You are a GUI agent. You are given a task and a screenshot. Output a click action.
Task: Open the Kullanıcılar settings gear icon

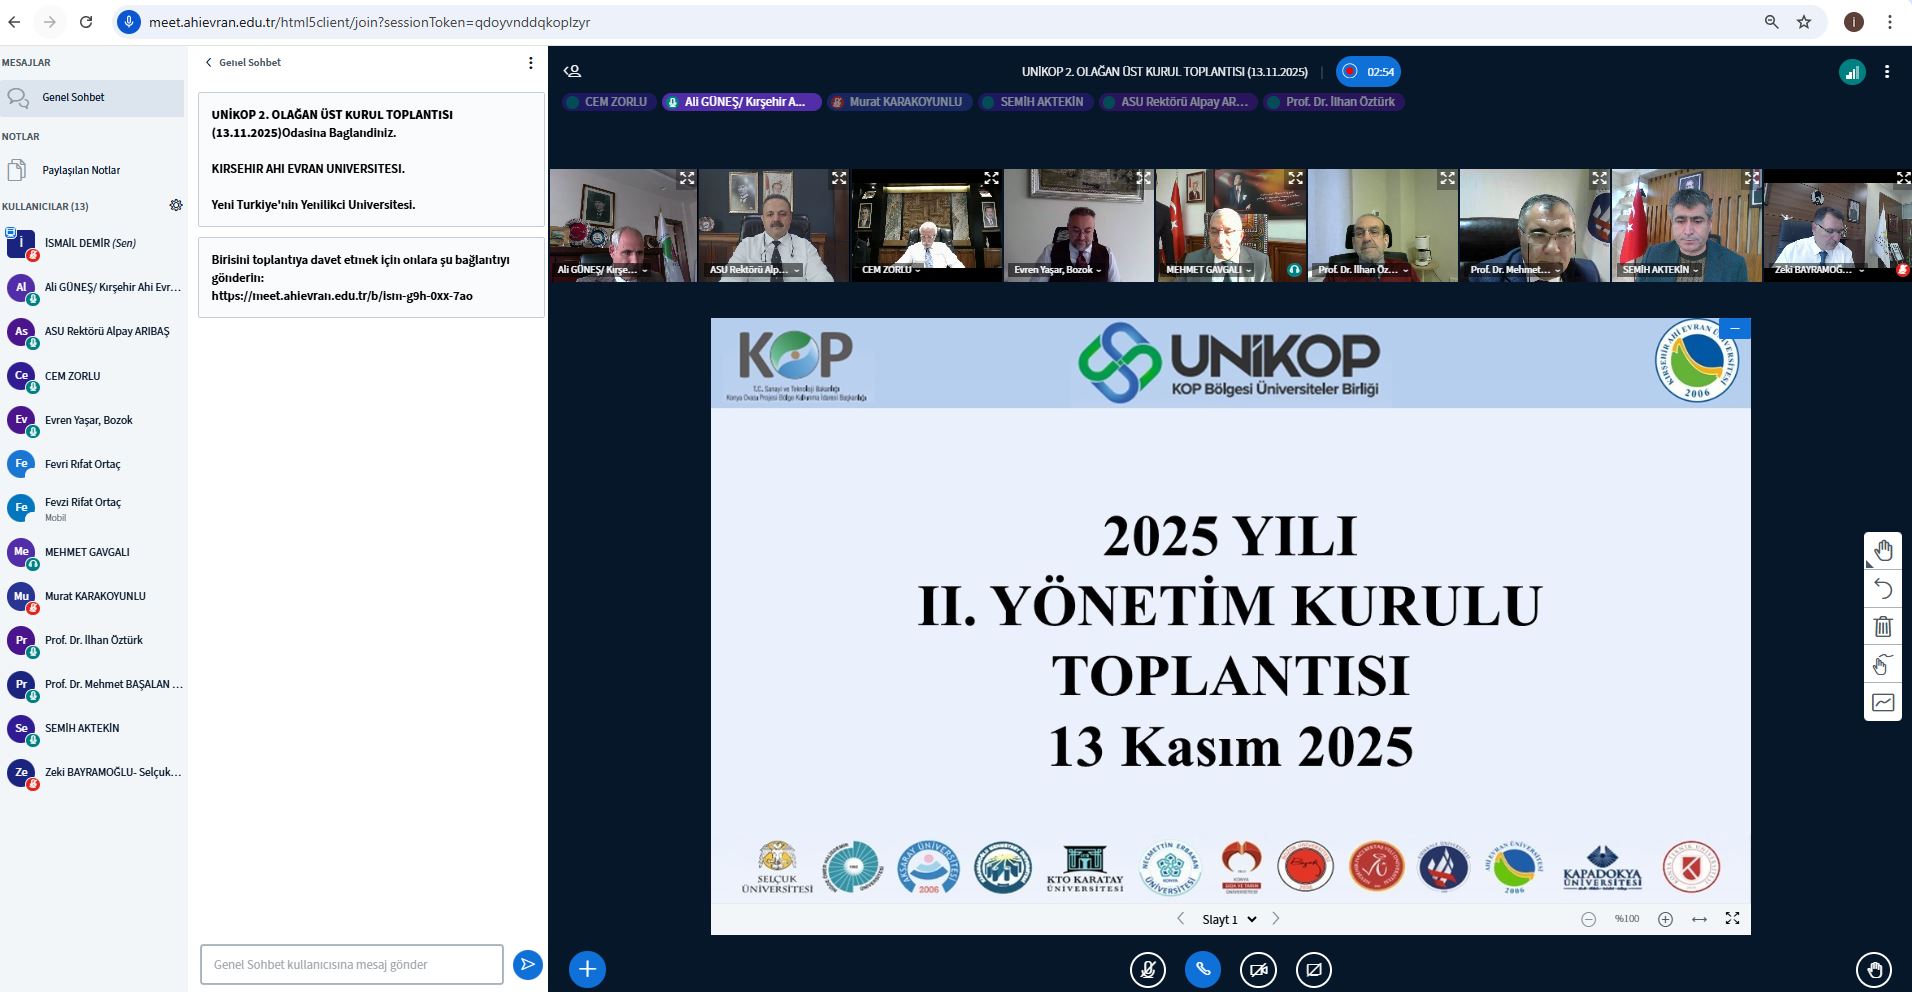(x=176, y=205)
